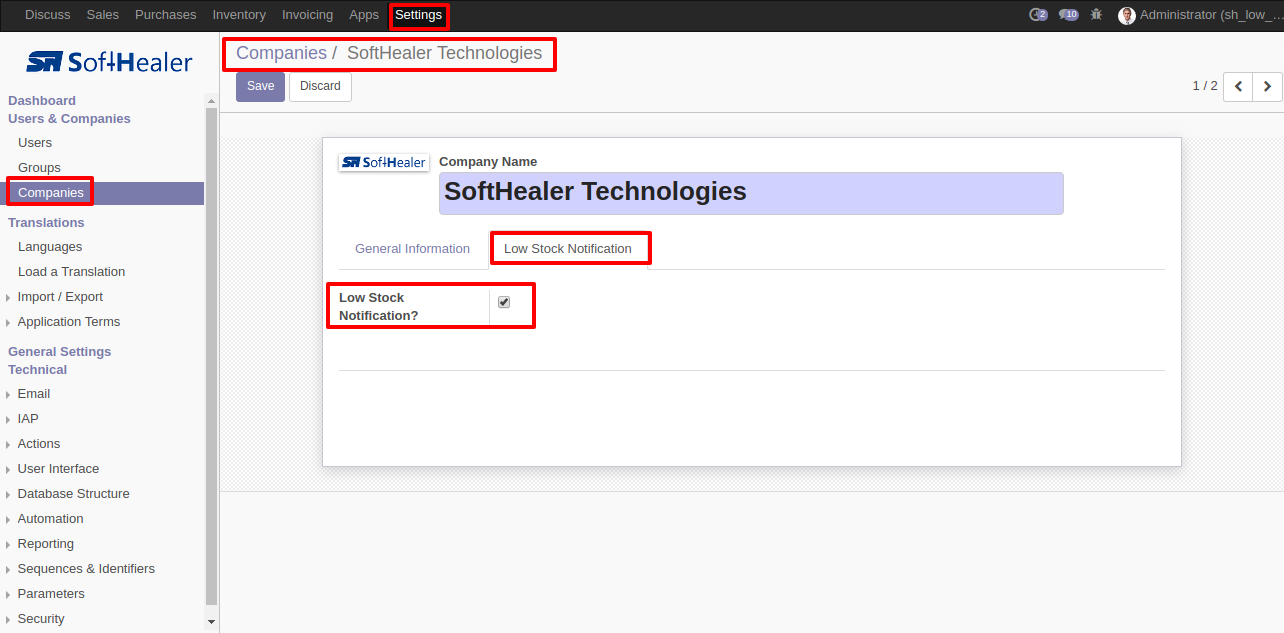Open the Invoicing menu
The image size is (1284, 633).
coord(307,15)
